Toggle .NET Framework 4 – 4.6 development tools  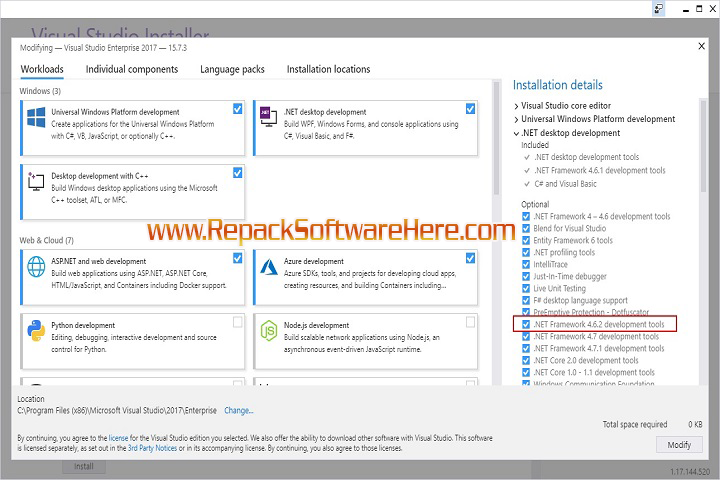526,216
